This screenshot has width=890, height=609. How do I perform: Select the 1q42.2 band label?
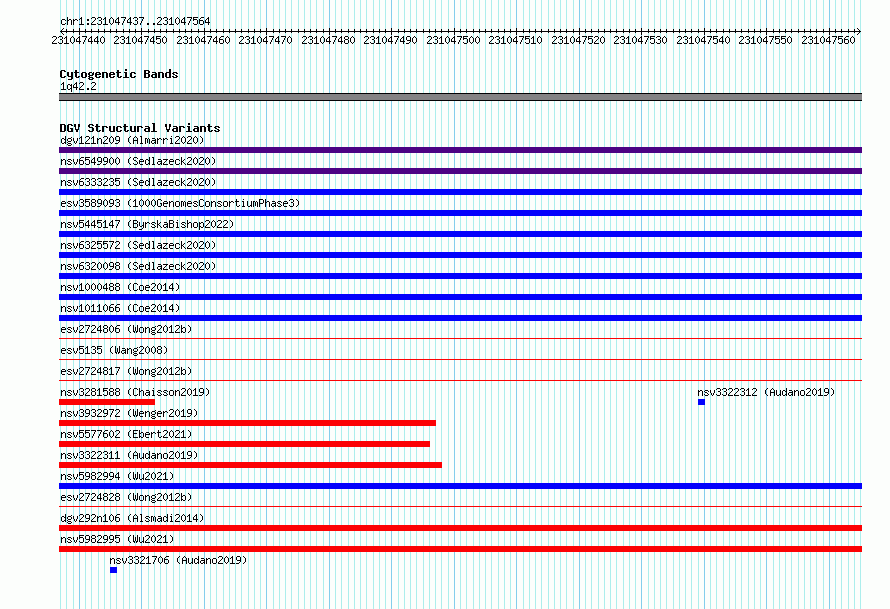coord(78,86)
